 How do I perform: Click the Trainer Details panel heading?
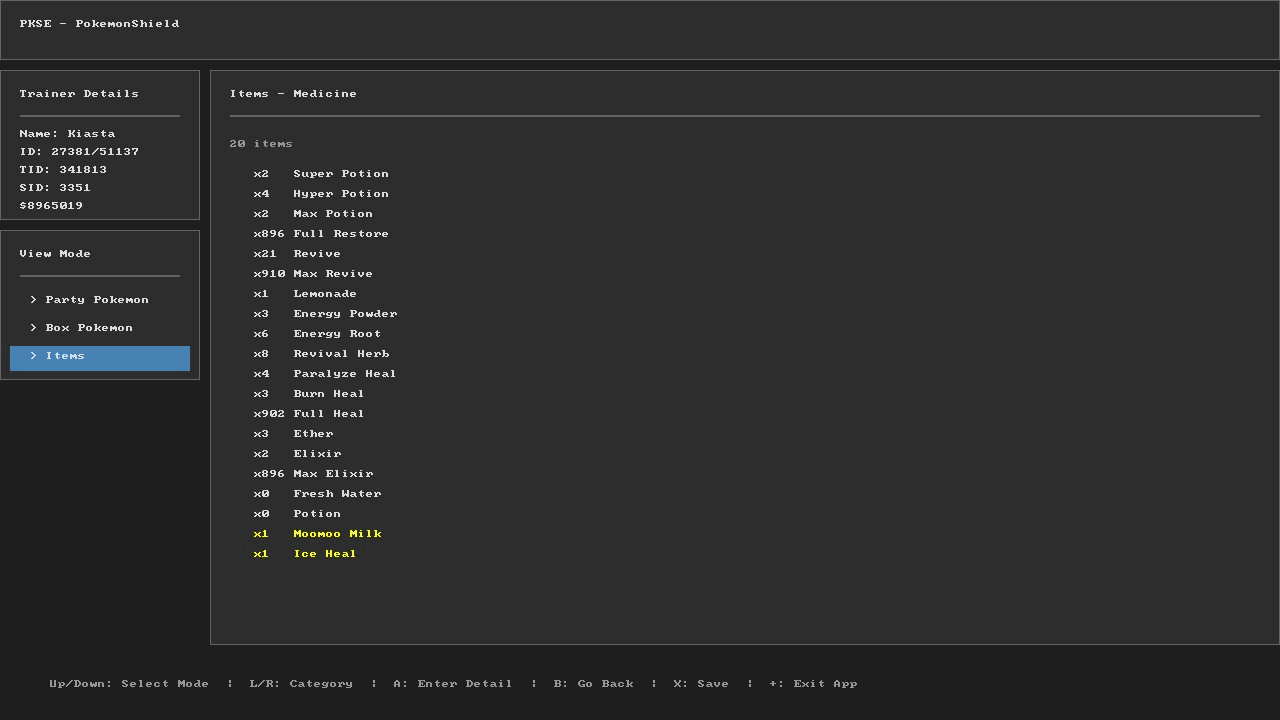[79, 94]
